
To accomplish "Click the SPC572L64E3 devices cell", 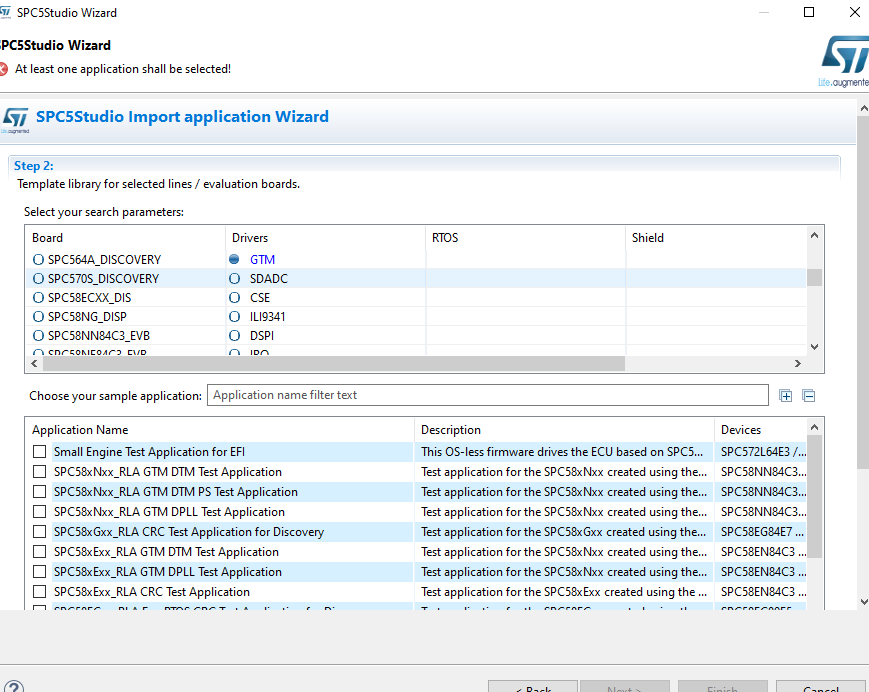I will (x=760, y=452).
